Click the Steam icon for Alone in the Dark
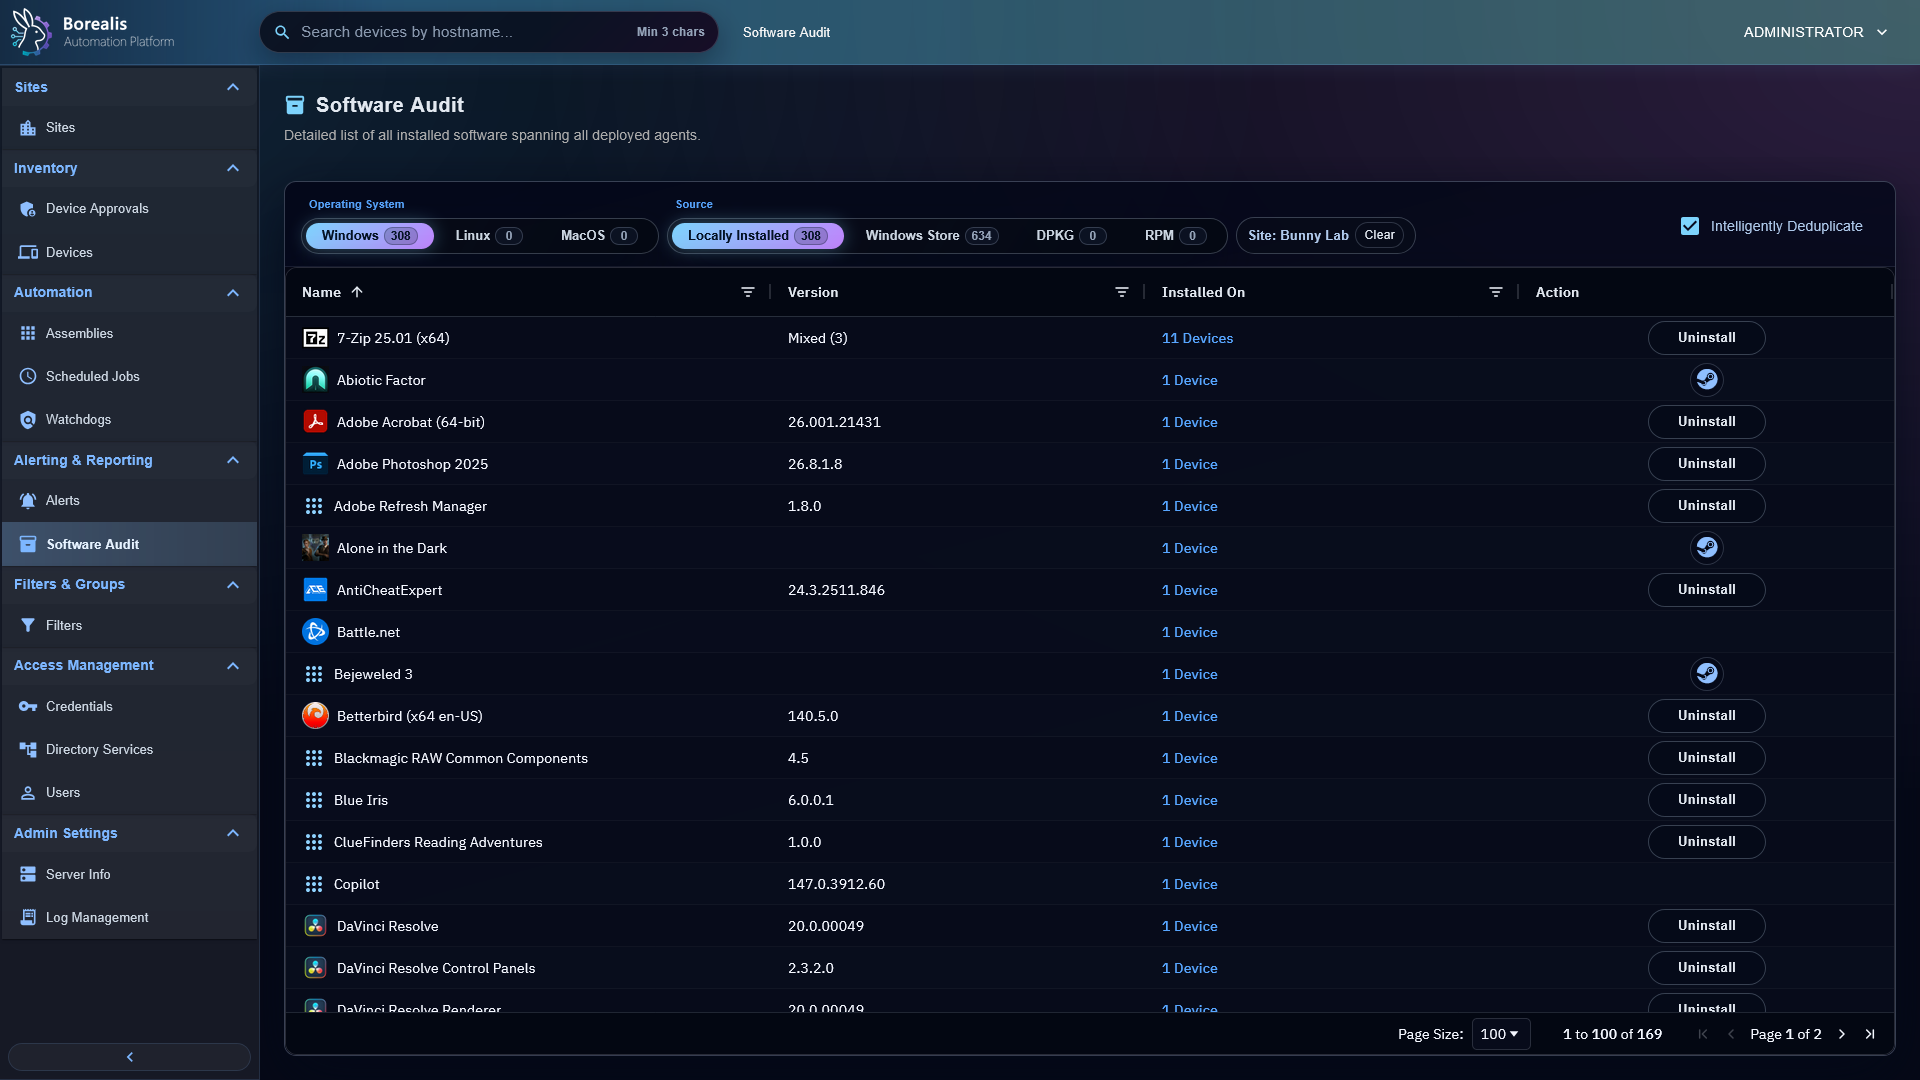 point(1707,548)
